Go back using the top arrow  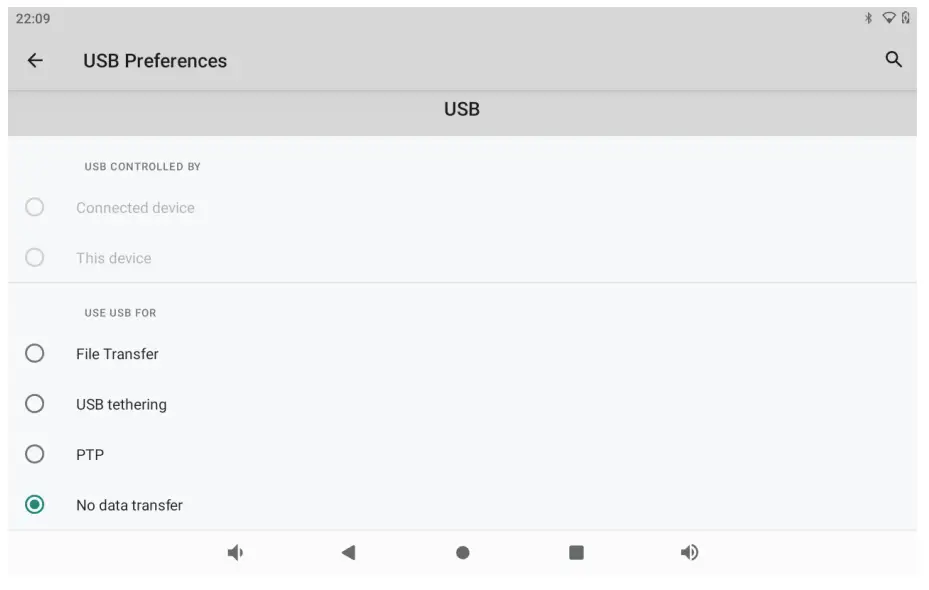[35, 61]
